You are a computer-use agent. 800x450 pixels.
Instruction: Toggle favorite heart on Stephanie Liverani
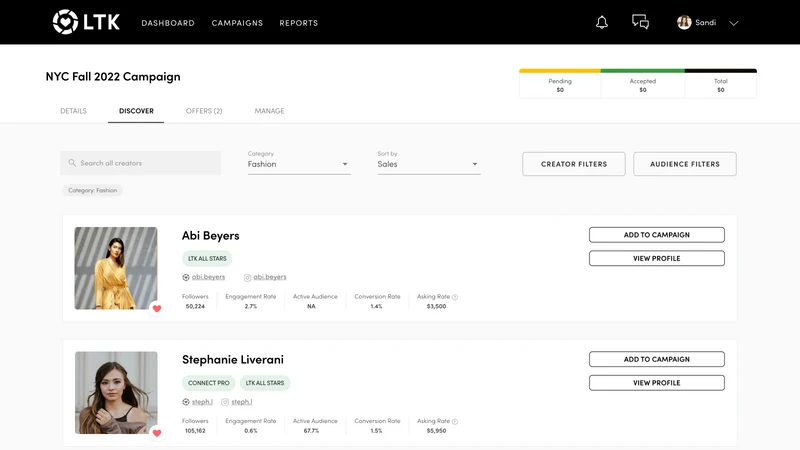click(x=157, y=433)
